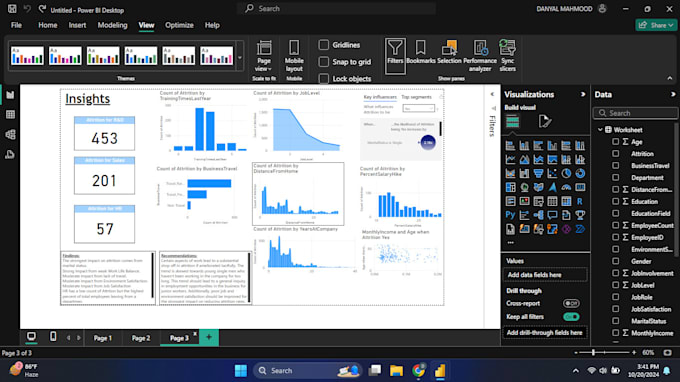Add a new report page

209,337
